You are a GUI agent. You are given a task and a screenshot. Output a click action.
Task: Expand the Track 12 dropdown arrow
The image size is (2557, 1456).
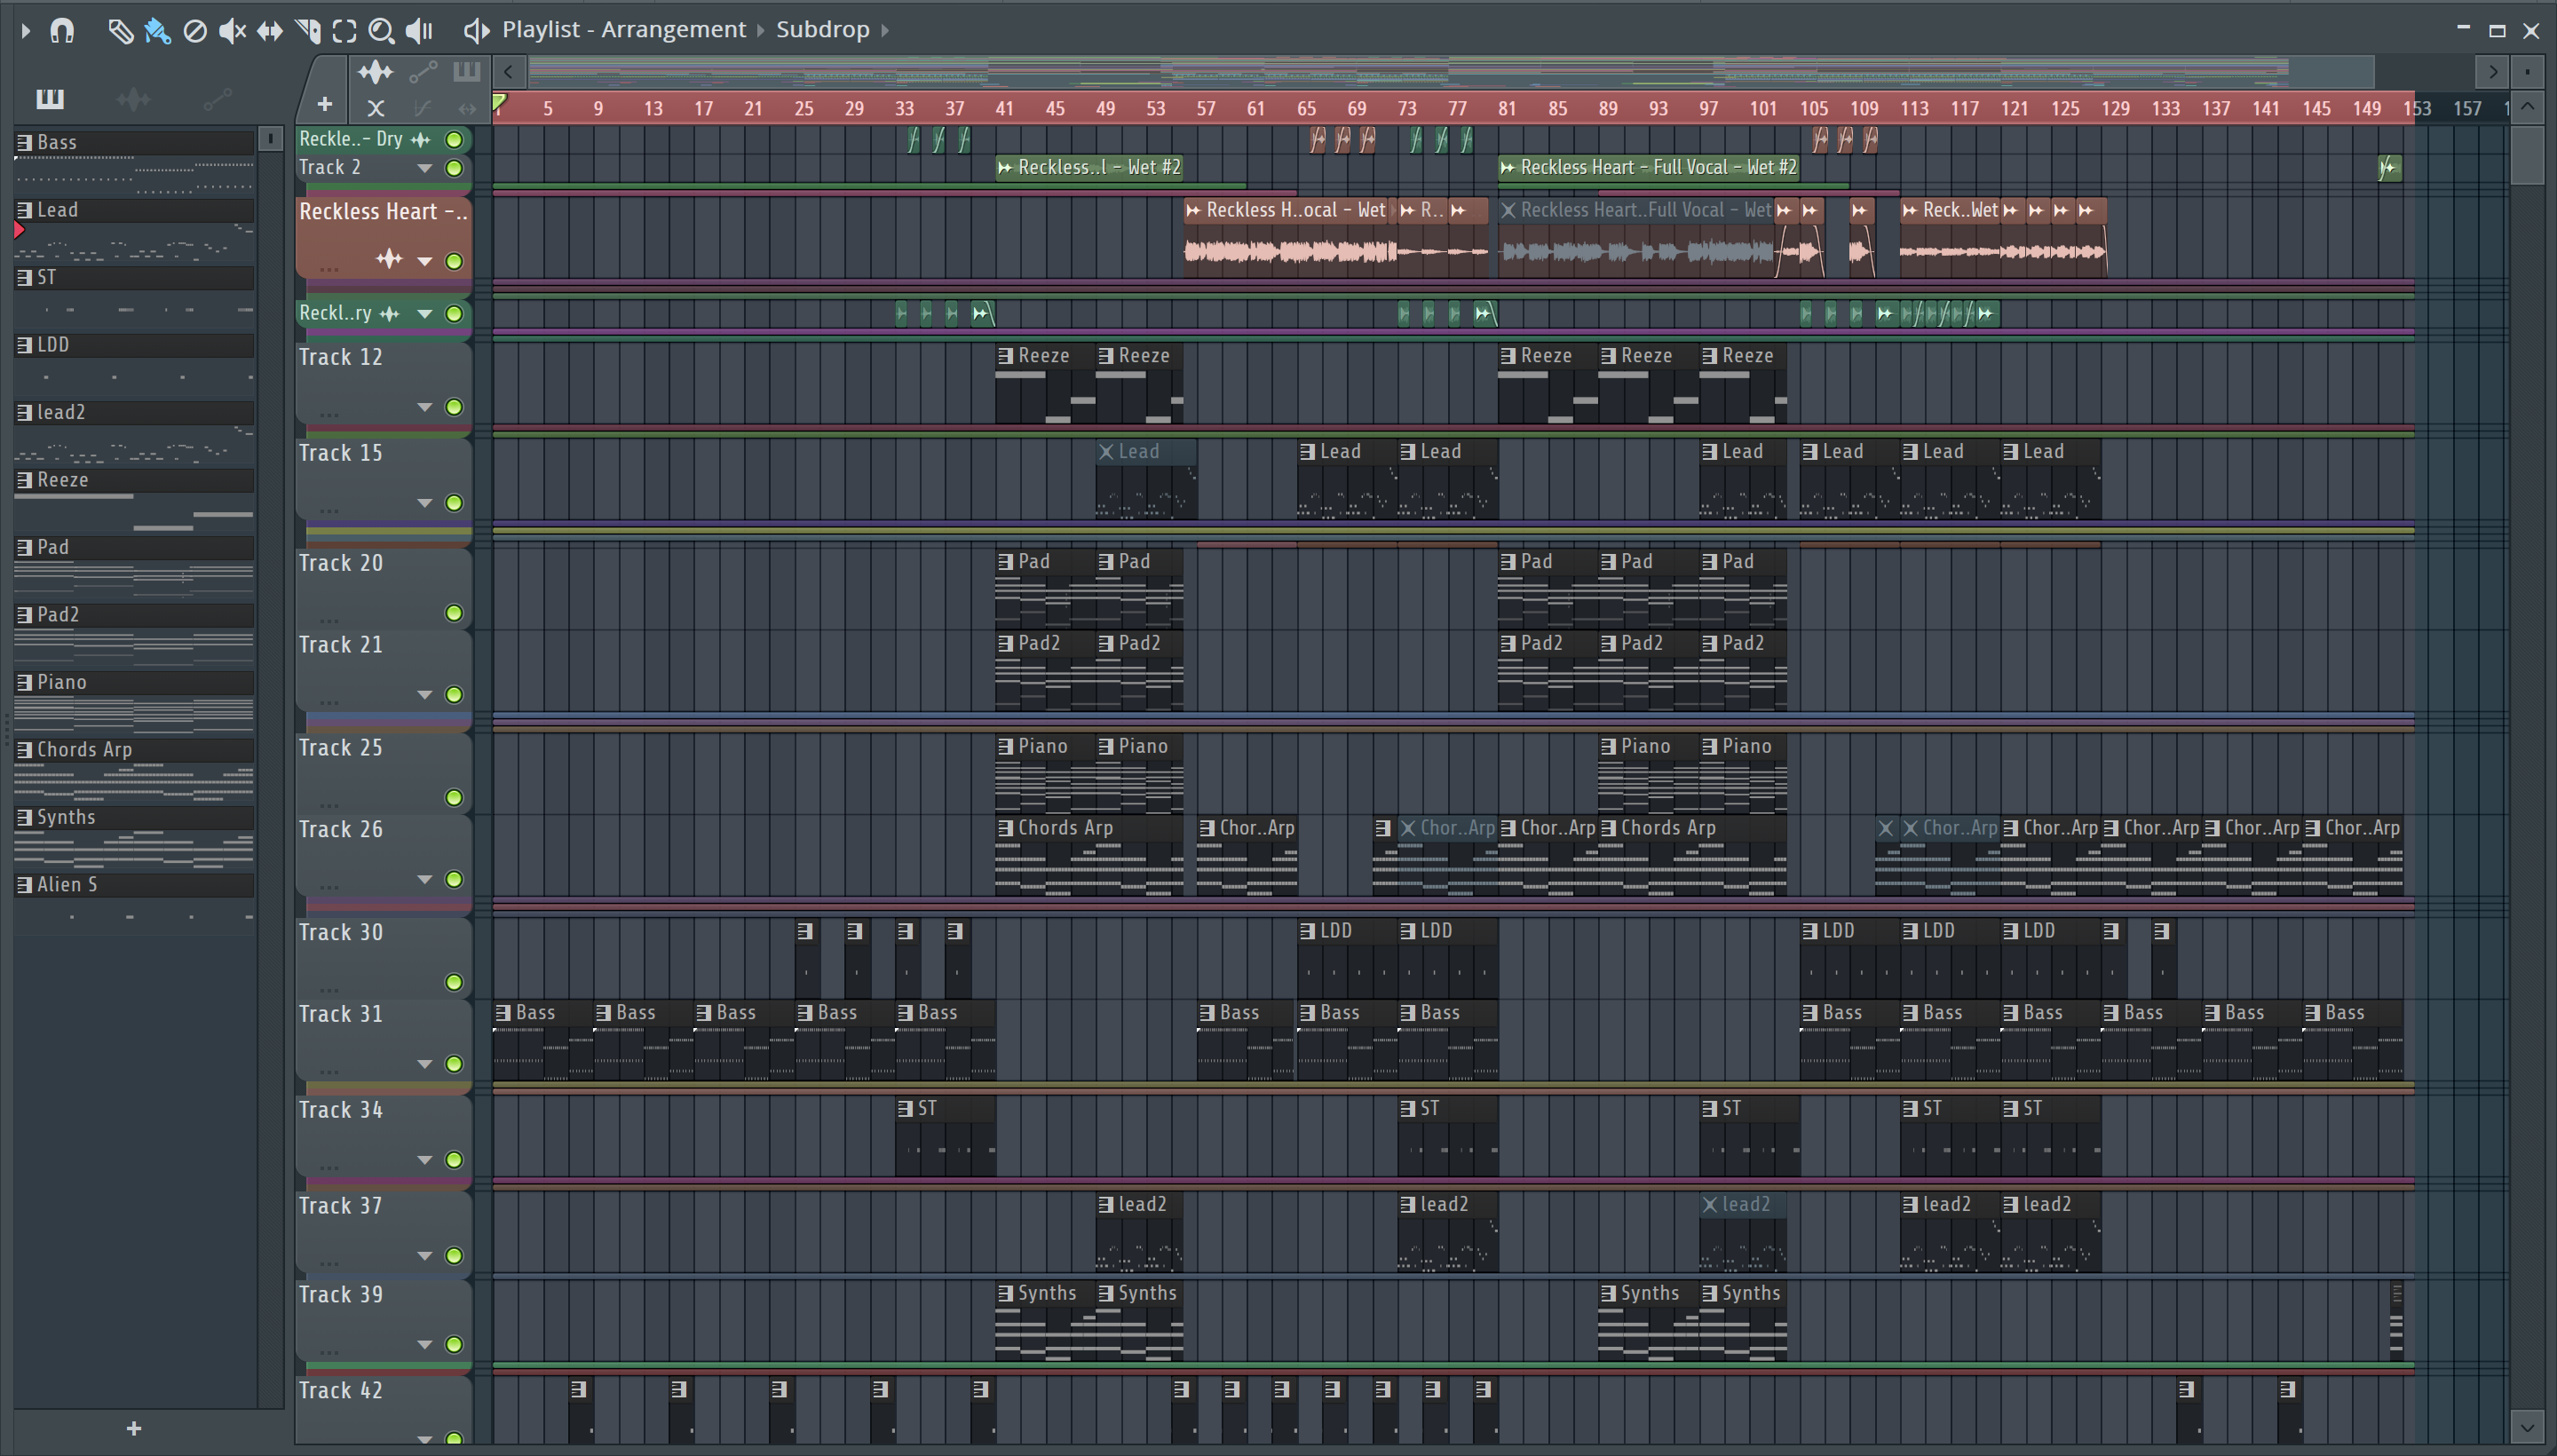(425, 407)
